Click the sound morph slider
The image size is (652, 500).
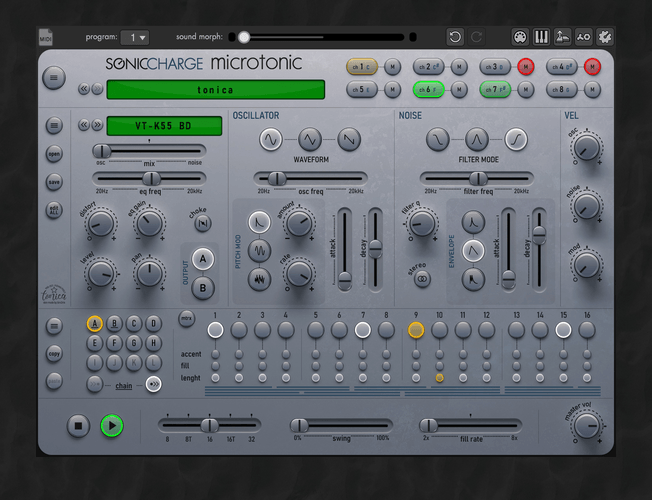[322, 37]
